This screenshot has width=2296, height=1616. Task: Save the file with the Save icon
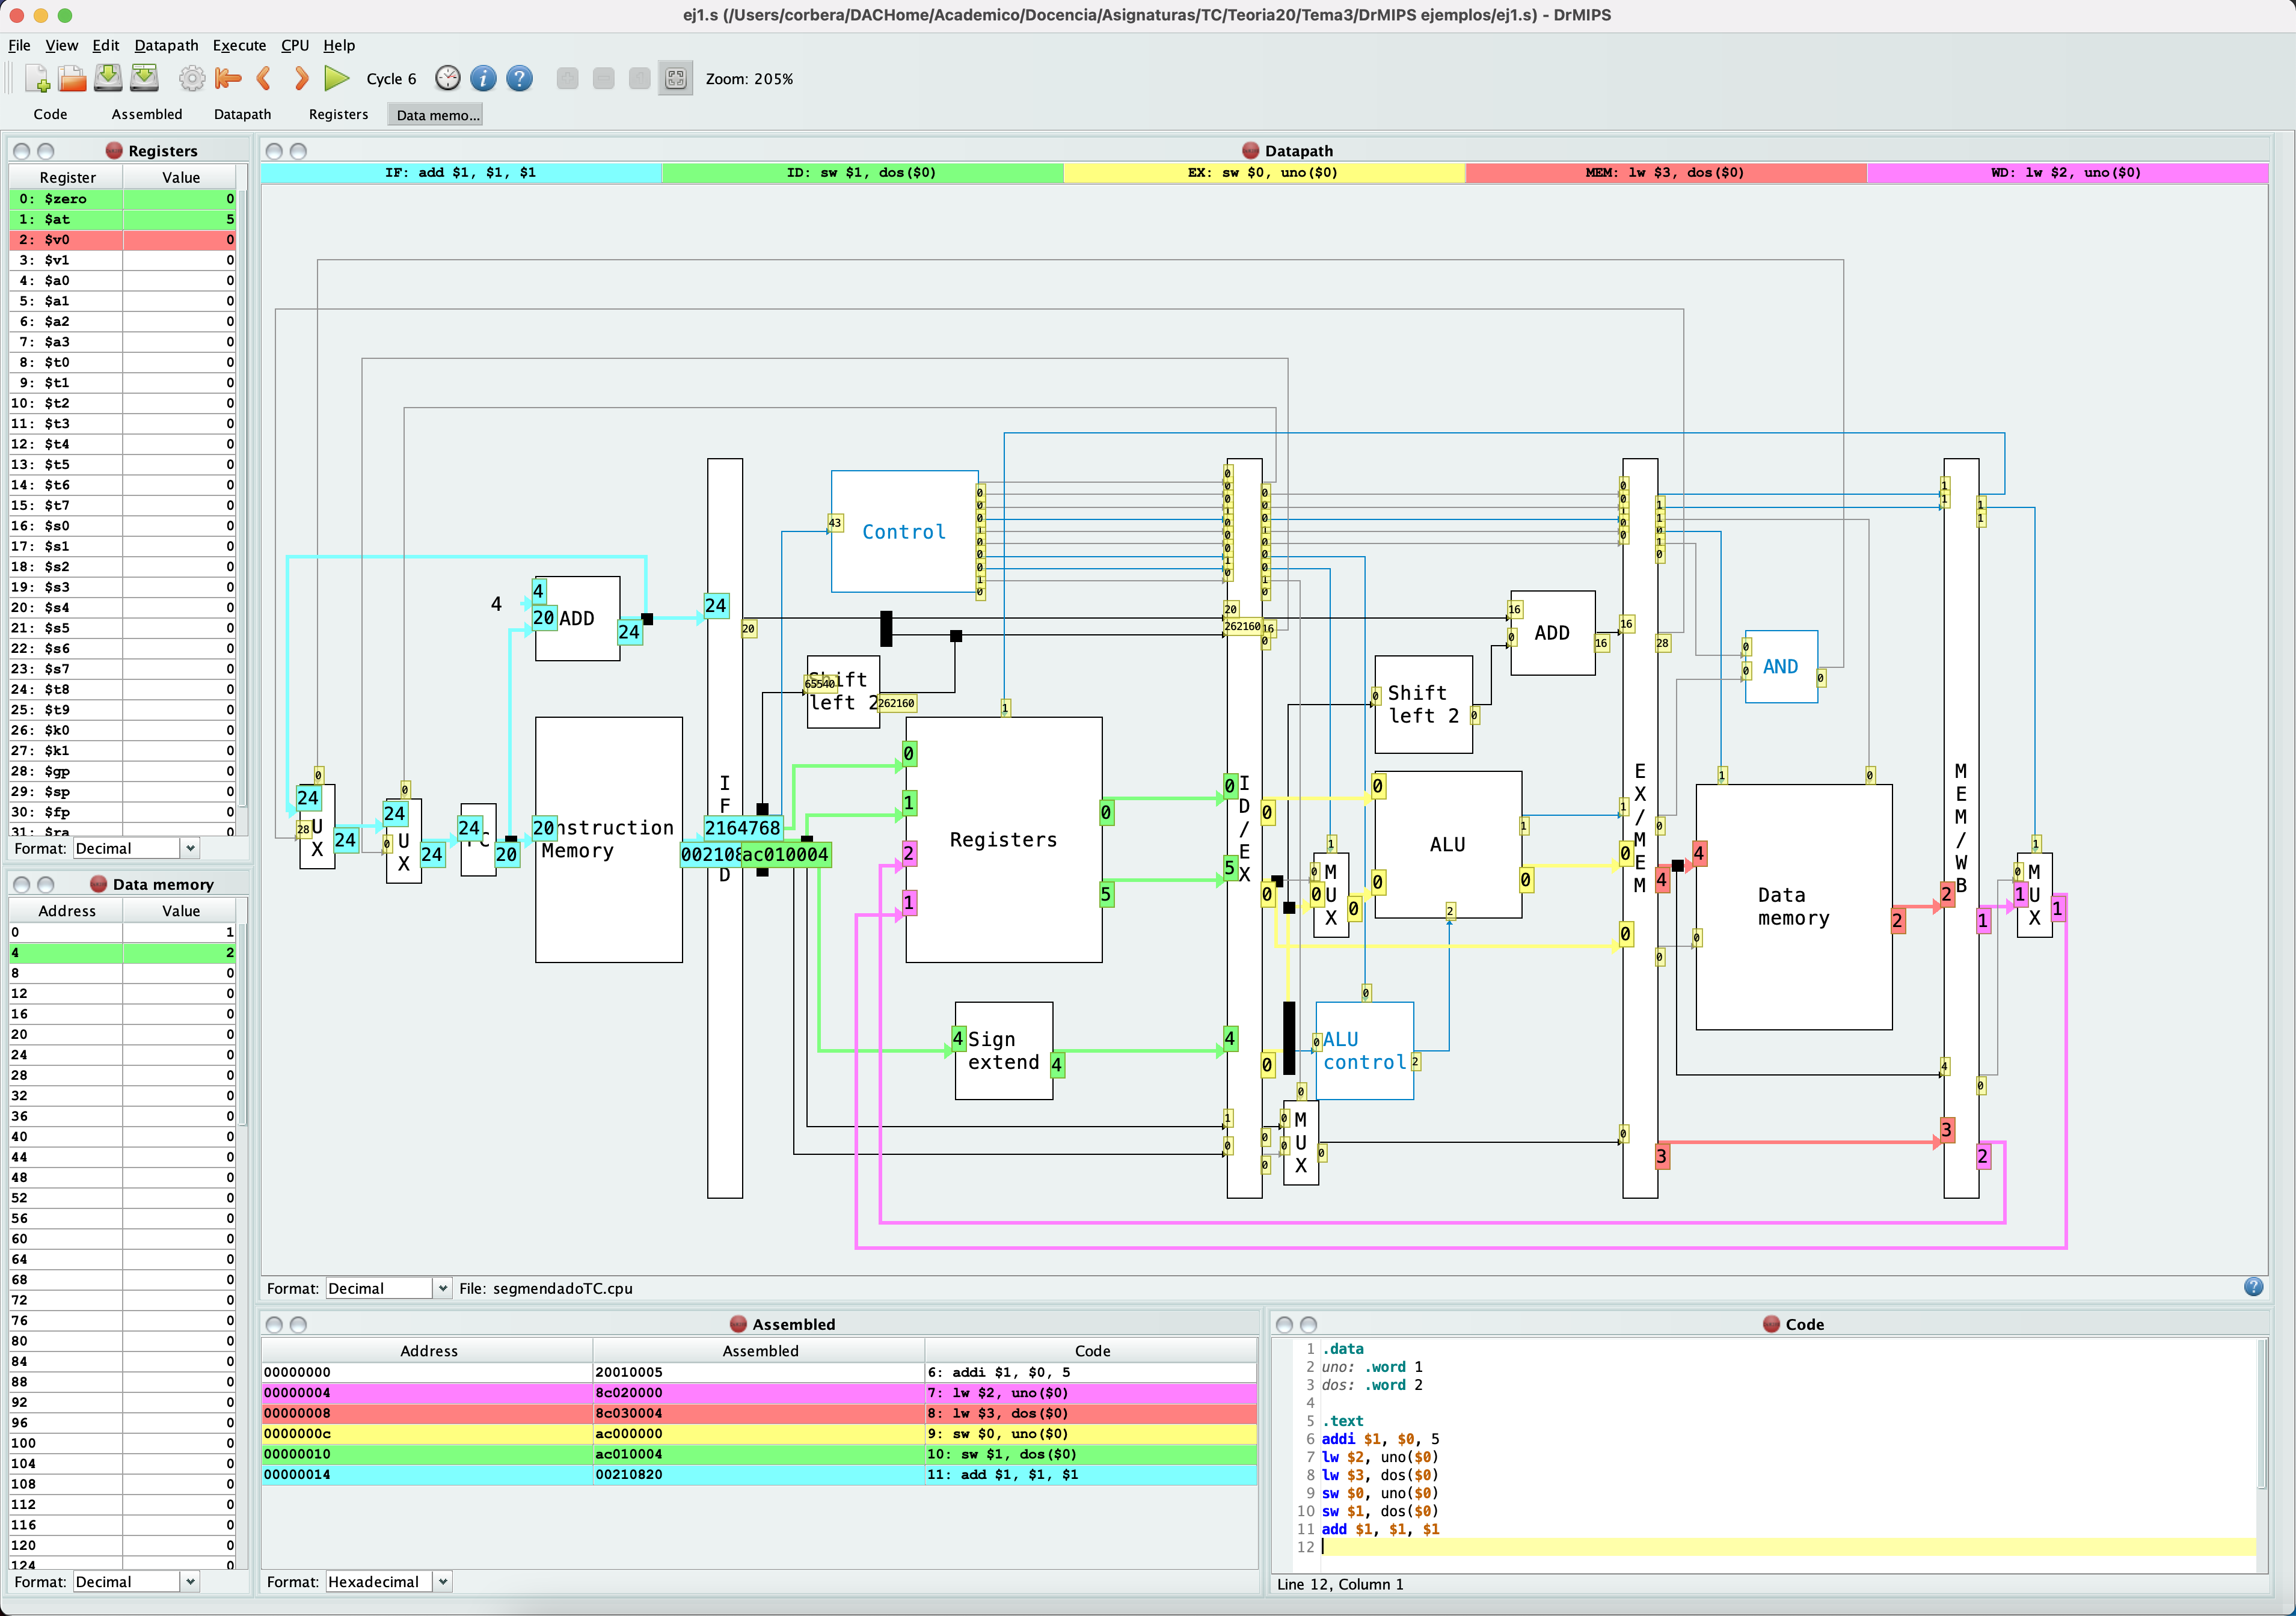point(108,78)
